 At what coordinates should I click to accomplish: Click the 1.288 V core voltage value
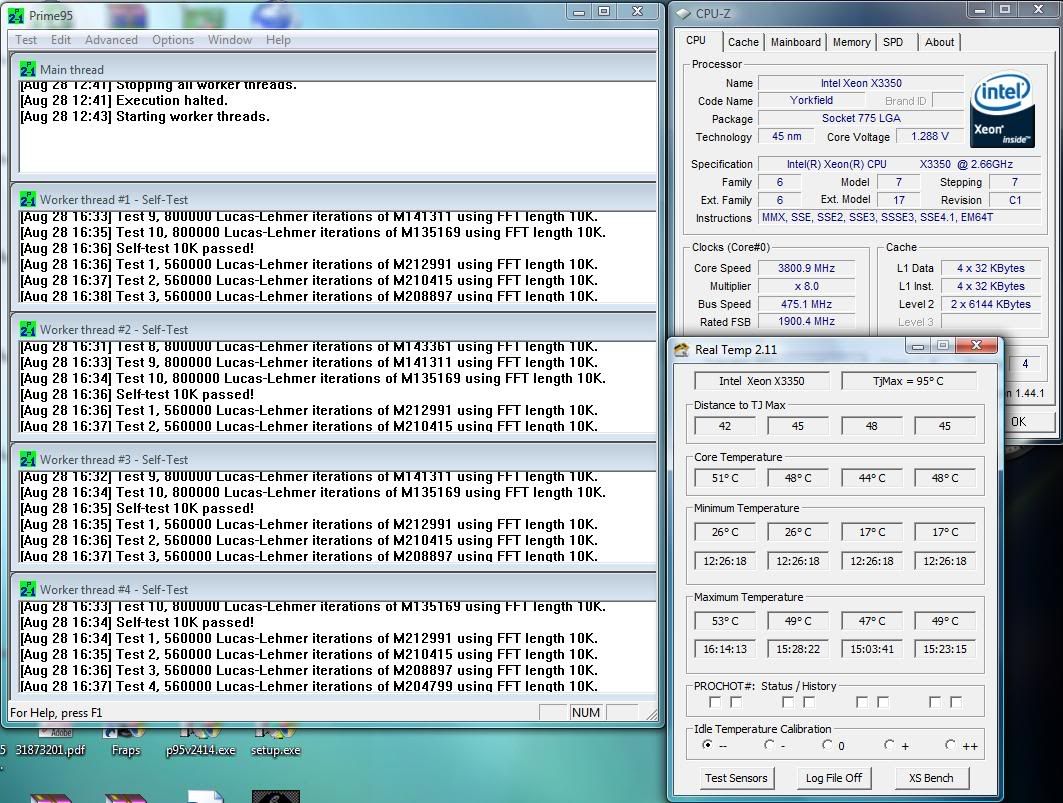(x=929, y=136)
